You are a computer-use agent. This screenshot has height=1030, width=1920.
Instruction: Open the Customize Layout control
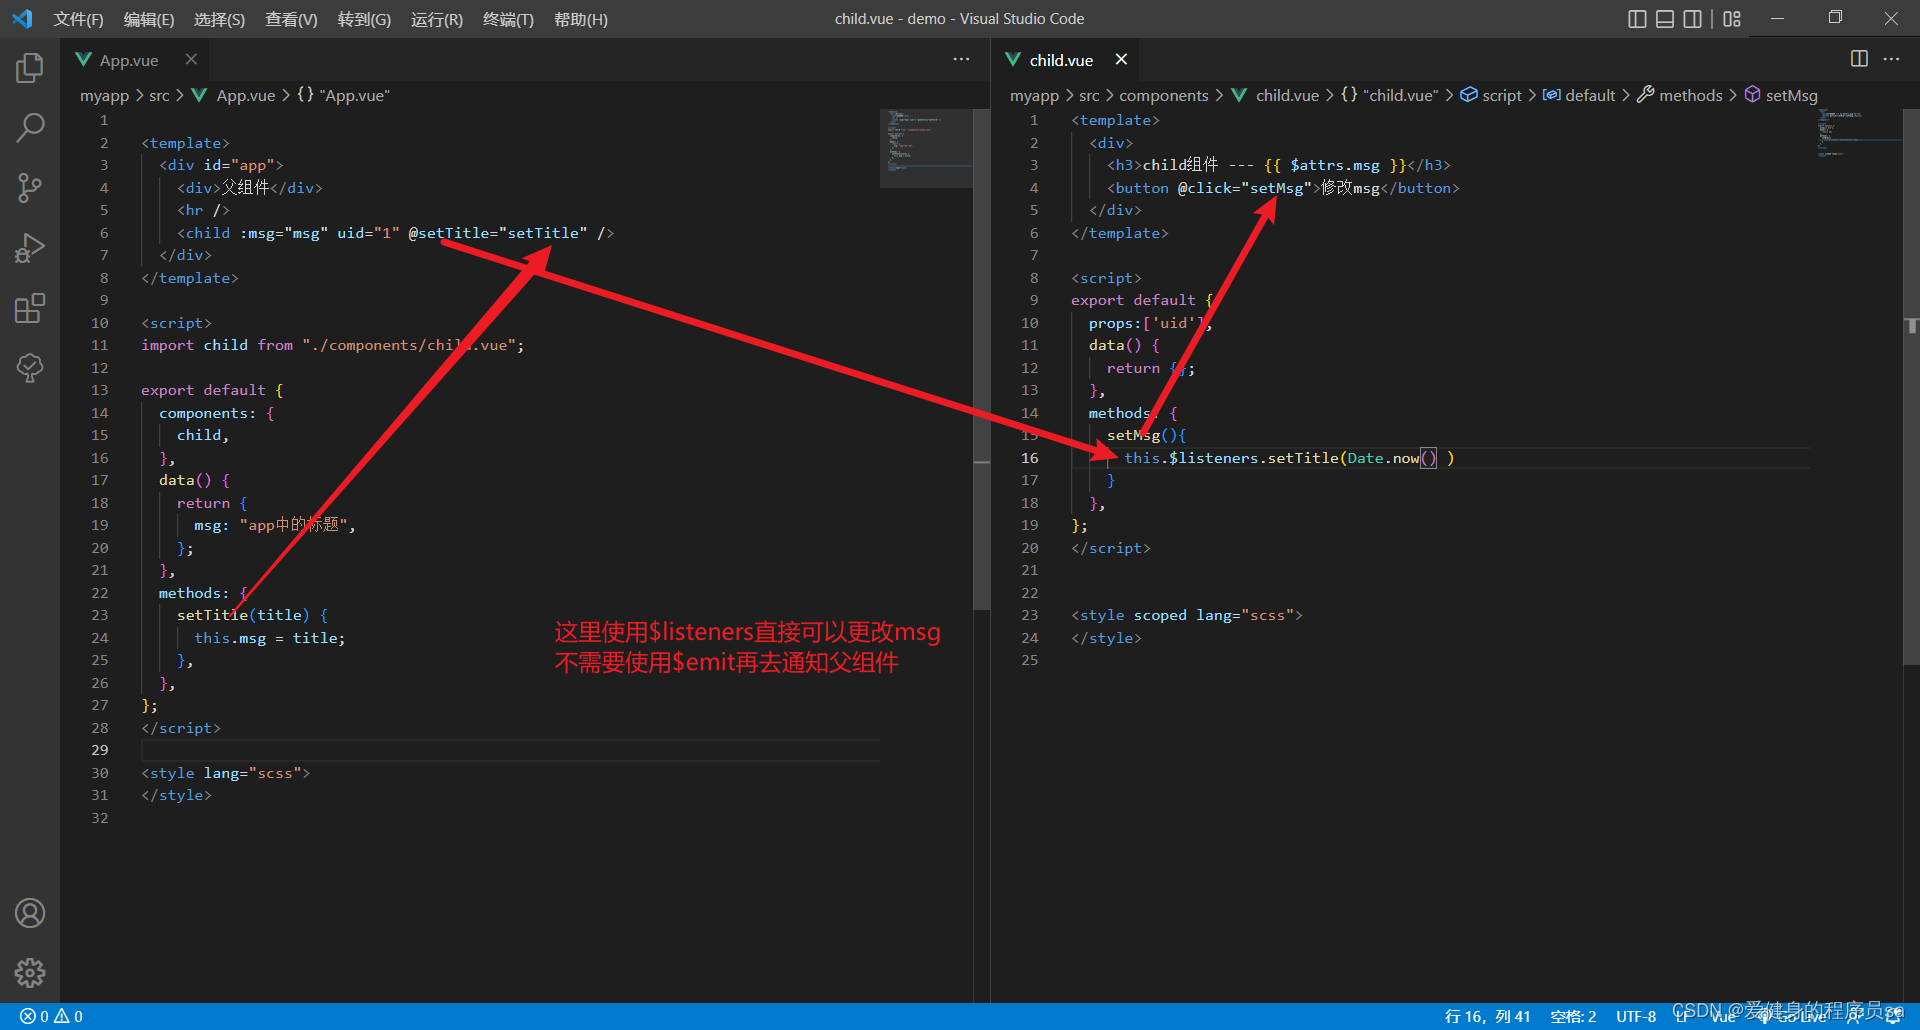click(x=1732, y=19)
